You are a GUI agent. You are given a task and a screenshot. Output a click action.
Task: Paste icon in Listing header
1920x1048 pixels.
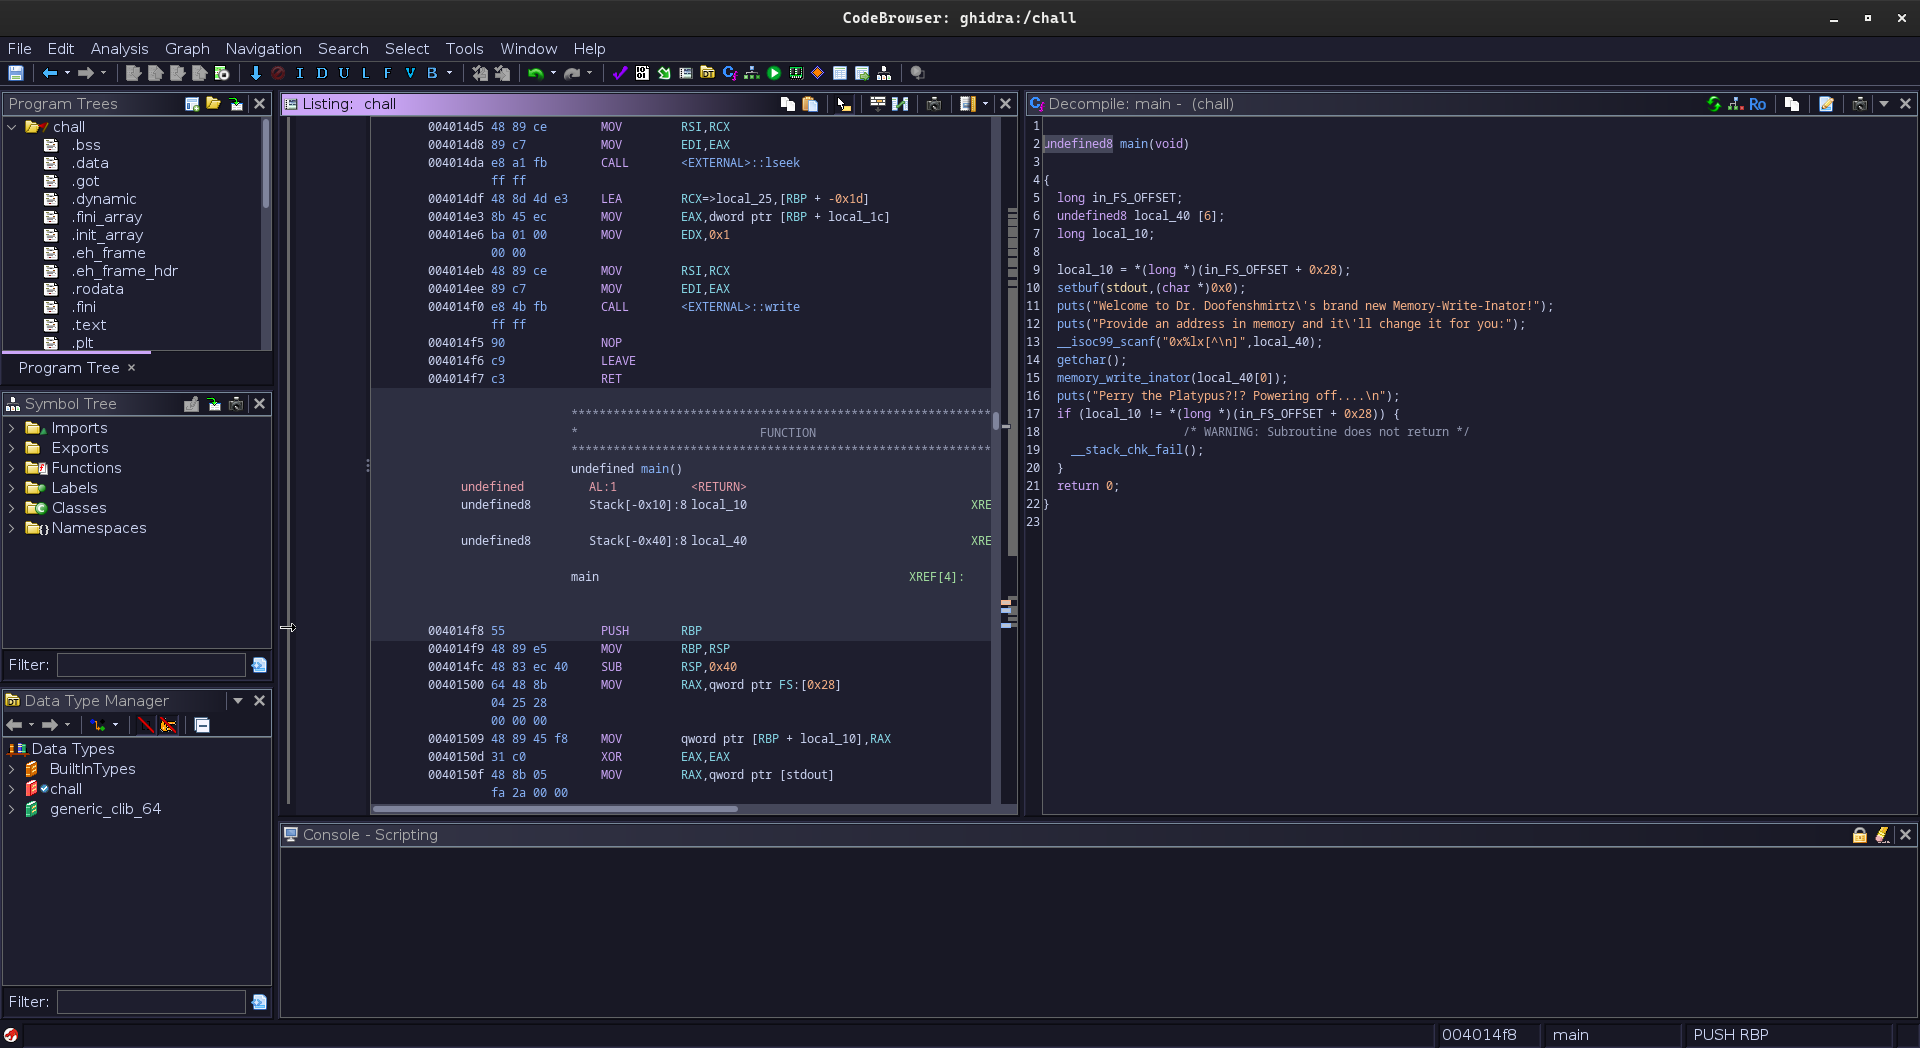(810, 104)
